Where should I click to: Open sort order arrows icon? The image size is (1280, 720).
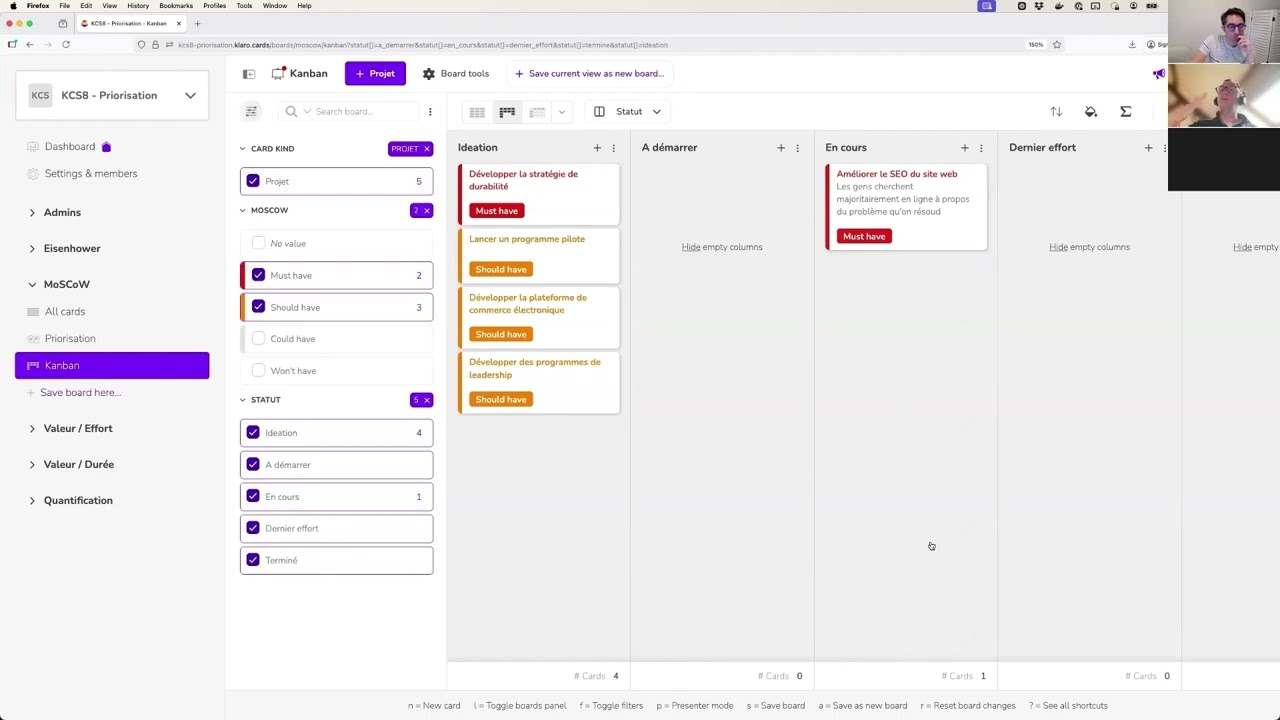point(1056,112)
